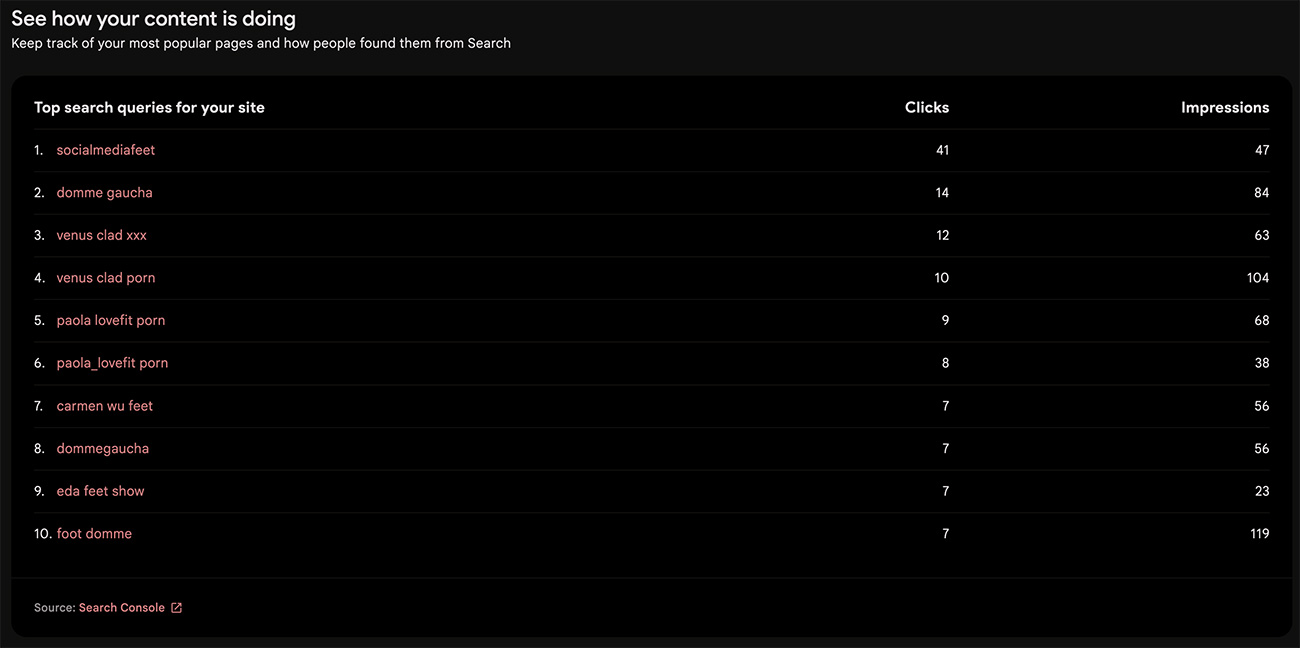Open the paola_lovefit underscore query link
This screenshot has height=648, width=1300.
coord(112,364)
